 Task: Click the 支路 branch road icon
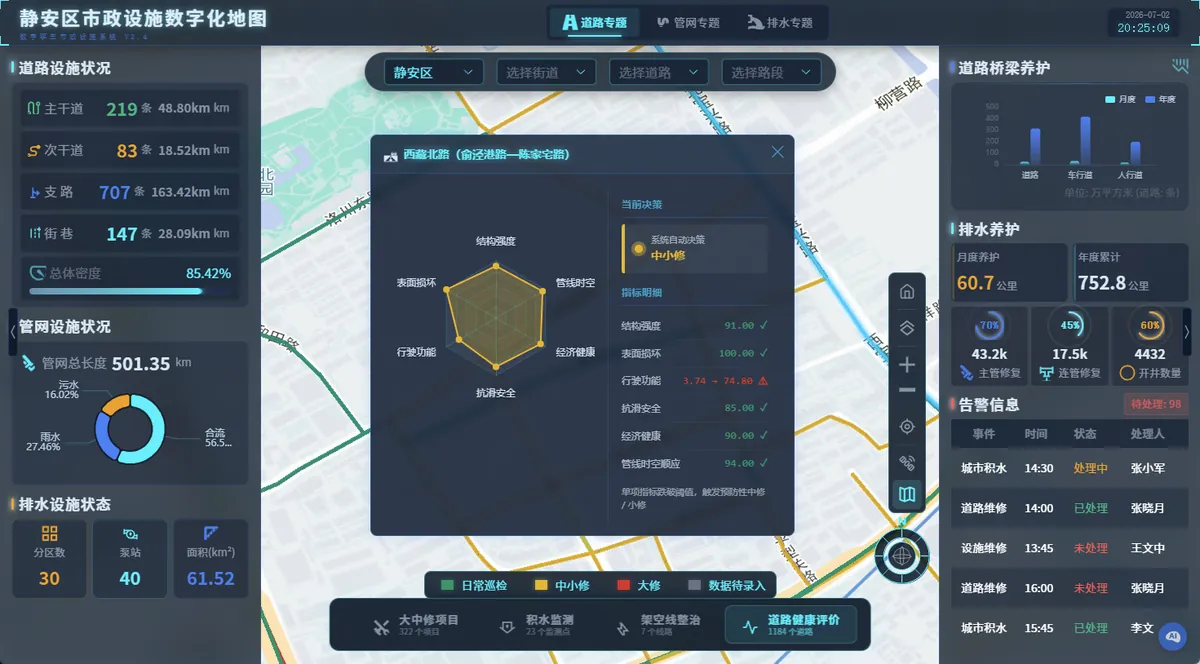click(x=34, y=192)
